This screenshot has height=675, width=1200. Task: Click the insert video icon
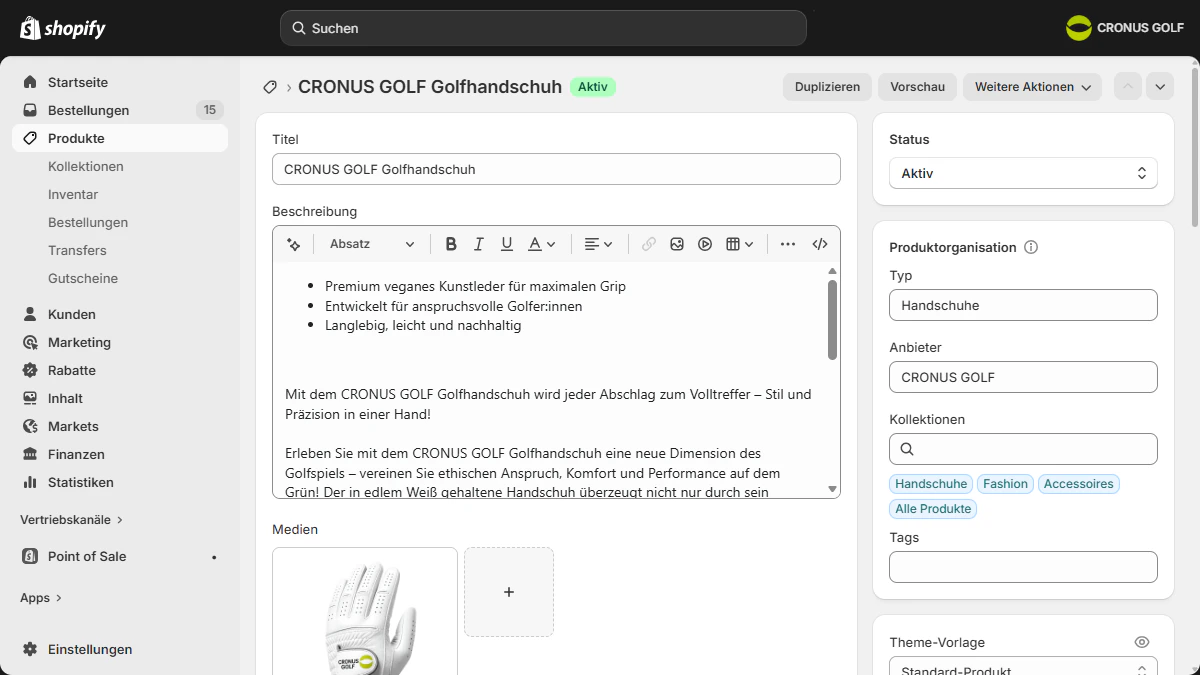pos(705,244)
